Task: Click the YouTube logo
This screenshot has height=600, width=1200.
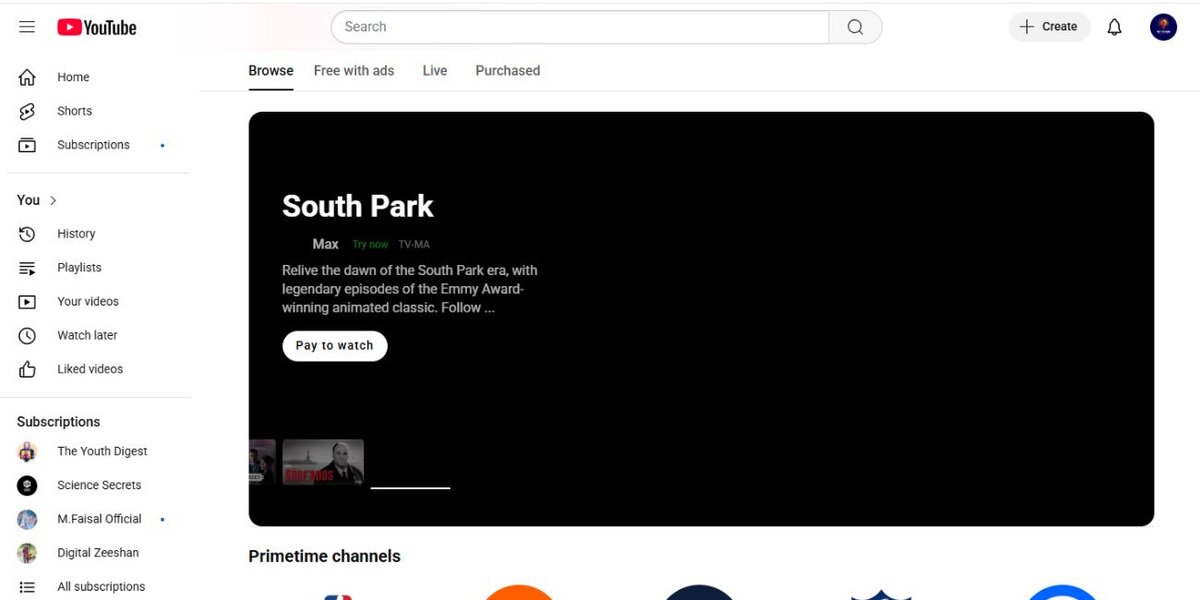Action: click(x=97, y=28)
